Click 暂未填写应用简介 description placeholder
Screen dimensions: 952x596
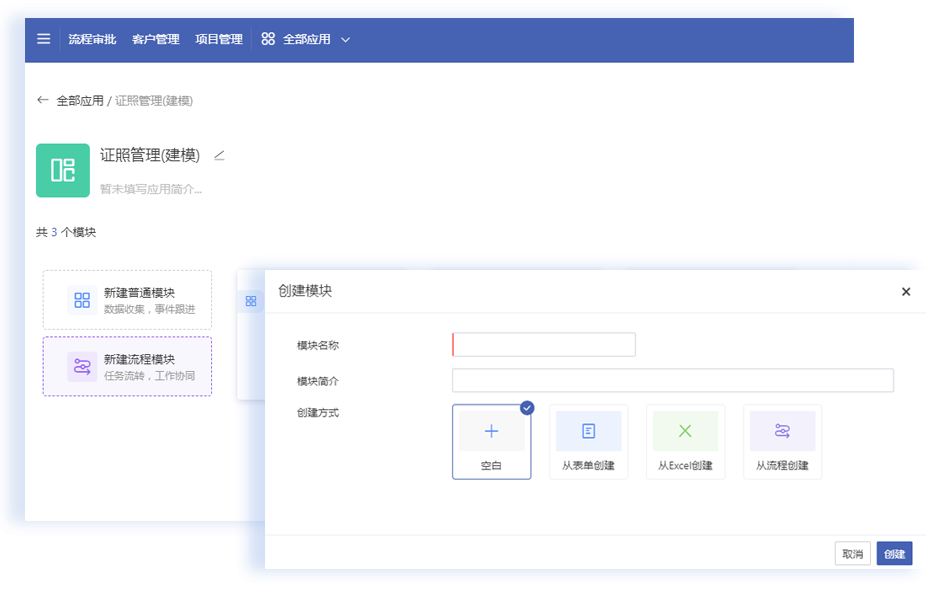pyautogui.click(x=151, y=189)
